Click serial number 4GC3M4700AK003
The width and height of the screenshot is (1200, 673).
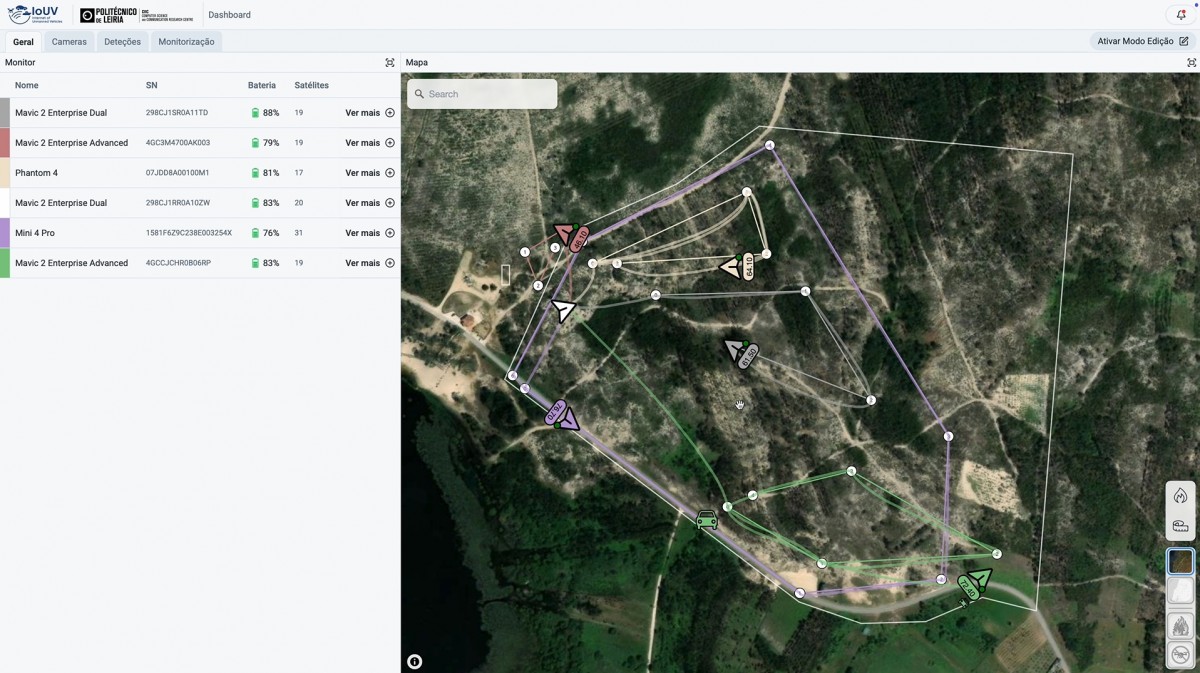(178, 143)
